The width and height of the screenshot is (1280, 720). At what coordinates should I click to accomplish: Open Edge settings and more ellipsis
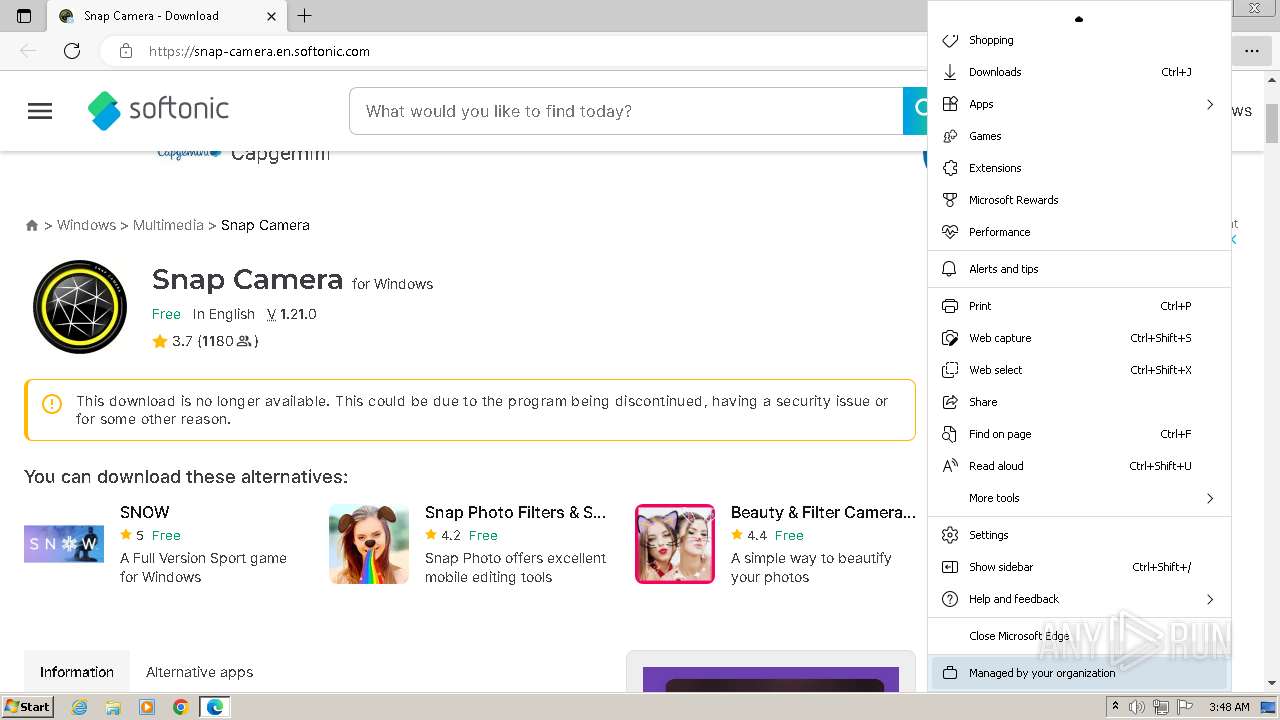pos(1252,51)
